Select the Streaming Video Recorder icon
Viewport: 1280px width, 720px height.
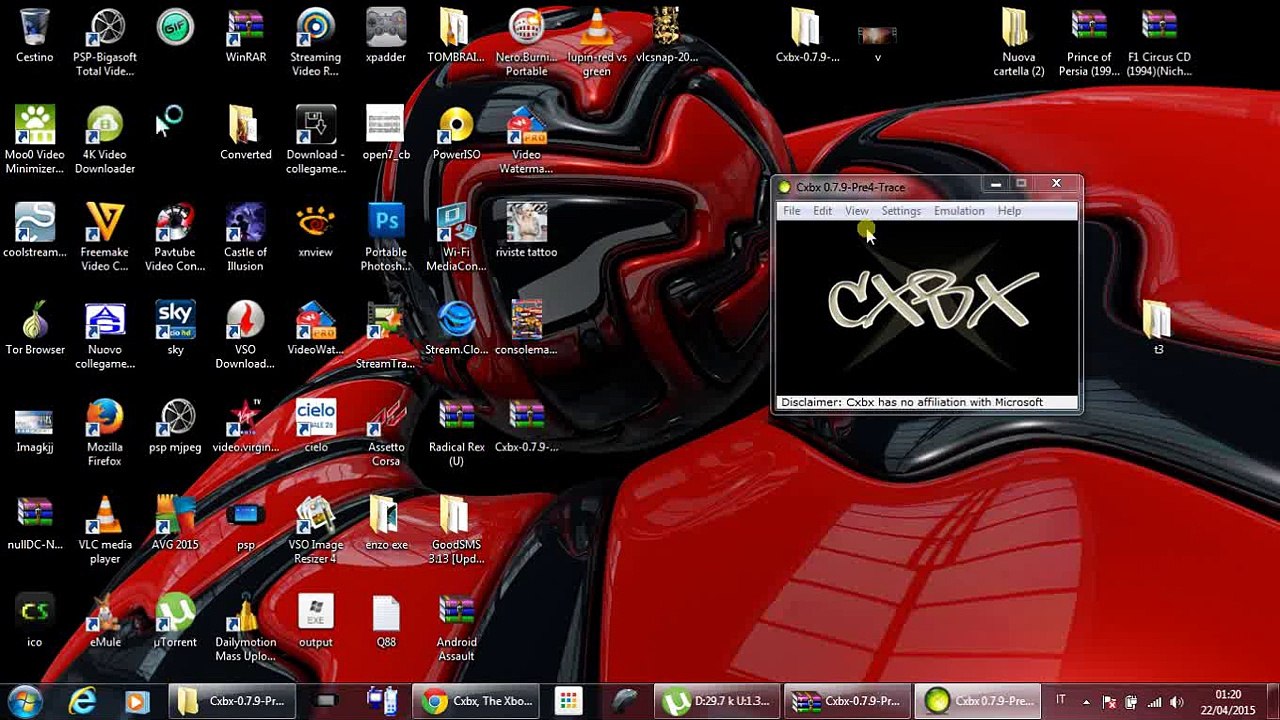(316, 44)
